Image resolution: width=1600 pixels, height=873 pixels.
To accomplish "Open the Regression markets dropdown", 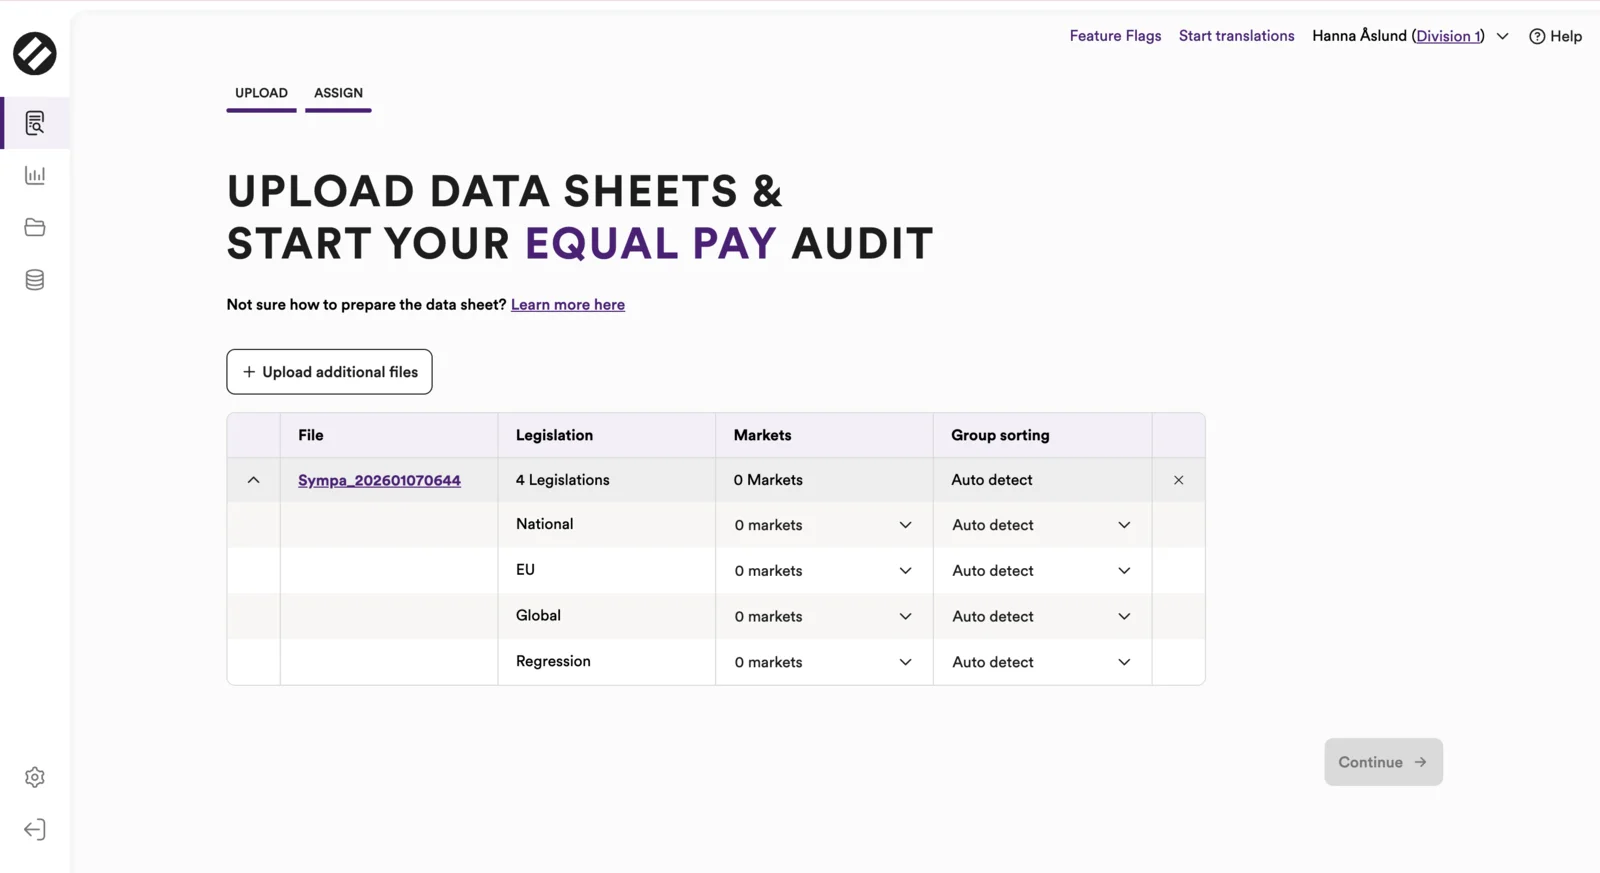I will [x=824, y=662].
